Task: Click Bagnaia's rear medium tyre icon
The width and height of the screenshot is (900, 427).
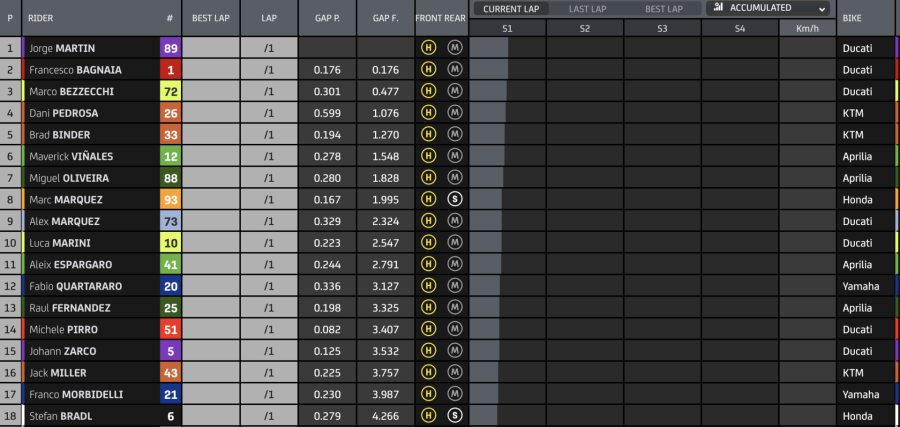Action: (455, 70)
